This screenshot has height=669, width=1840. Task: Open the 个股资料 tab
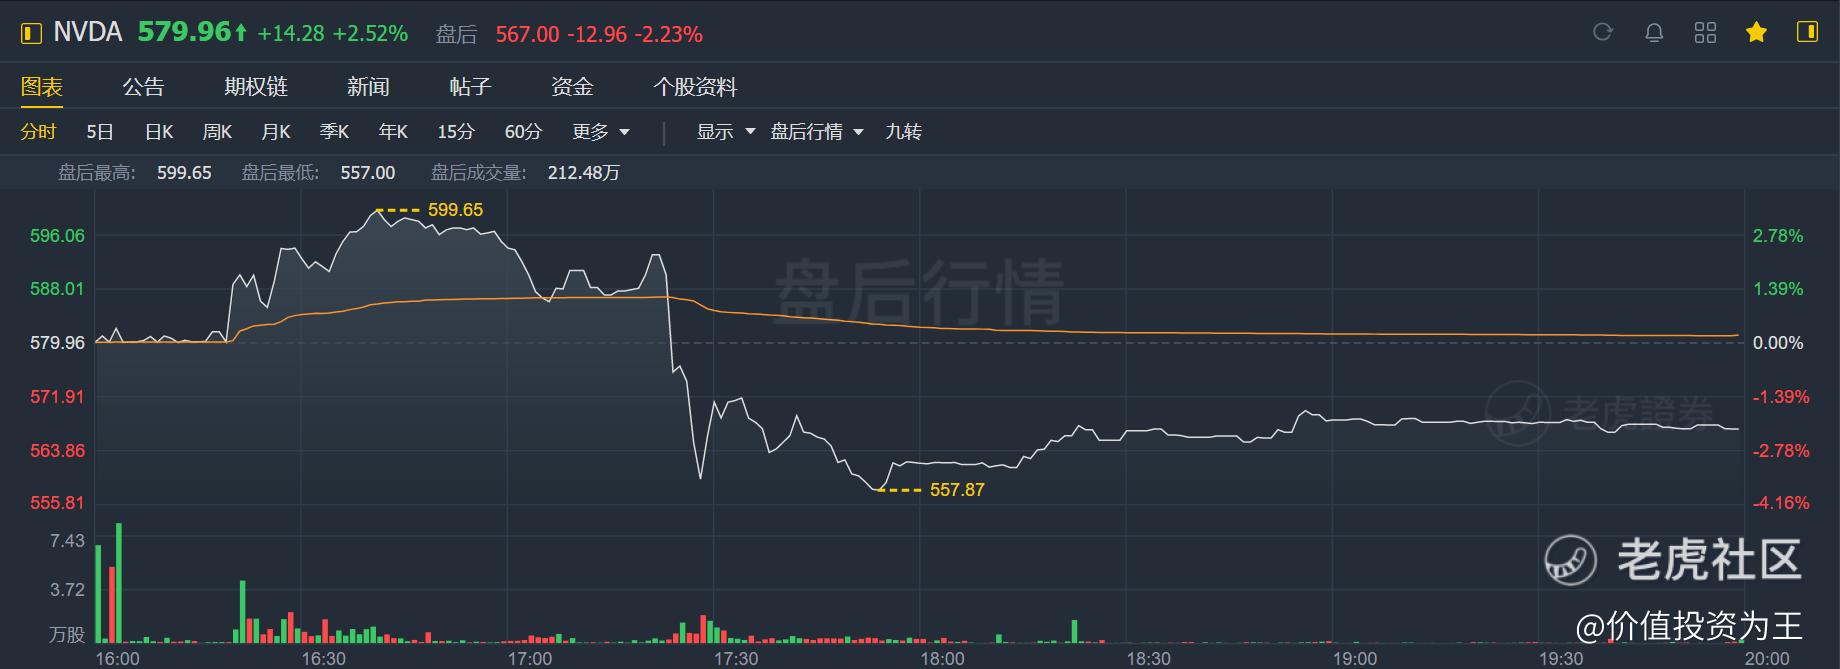695,87
